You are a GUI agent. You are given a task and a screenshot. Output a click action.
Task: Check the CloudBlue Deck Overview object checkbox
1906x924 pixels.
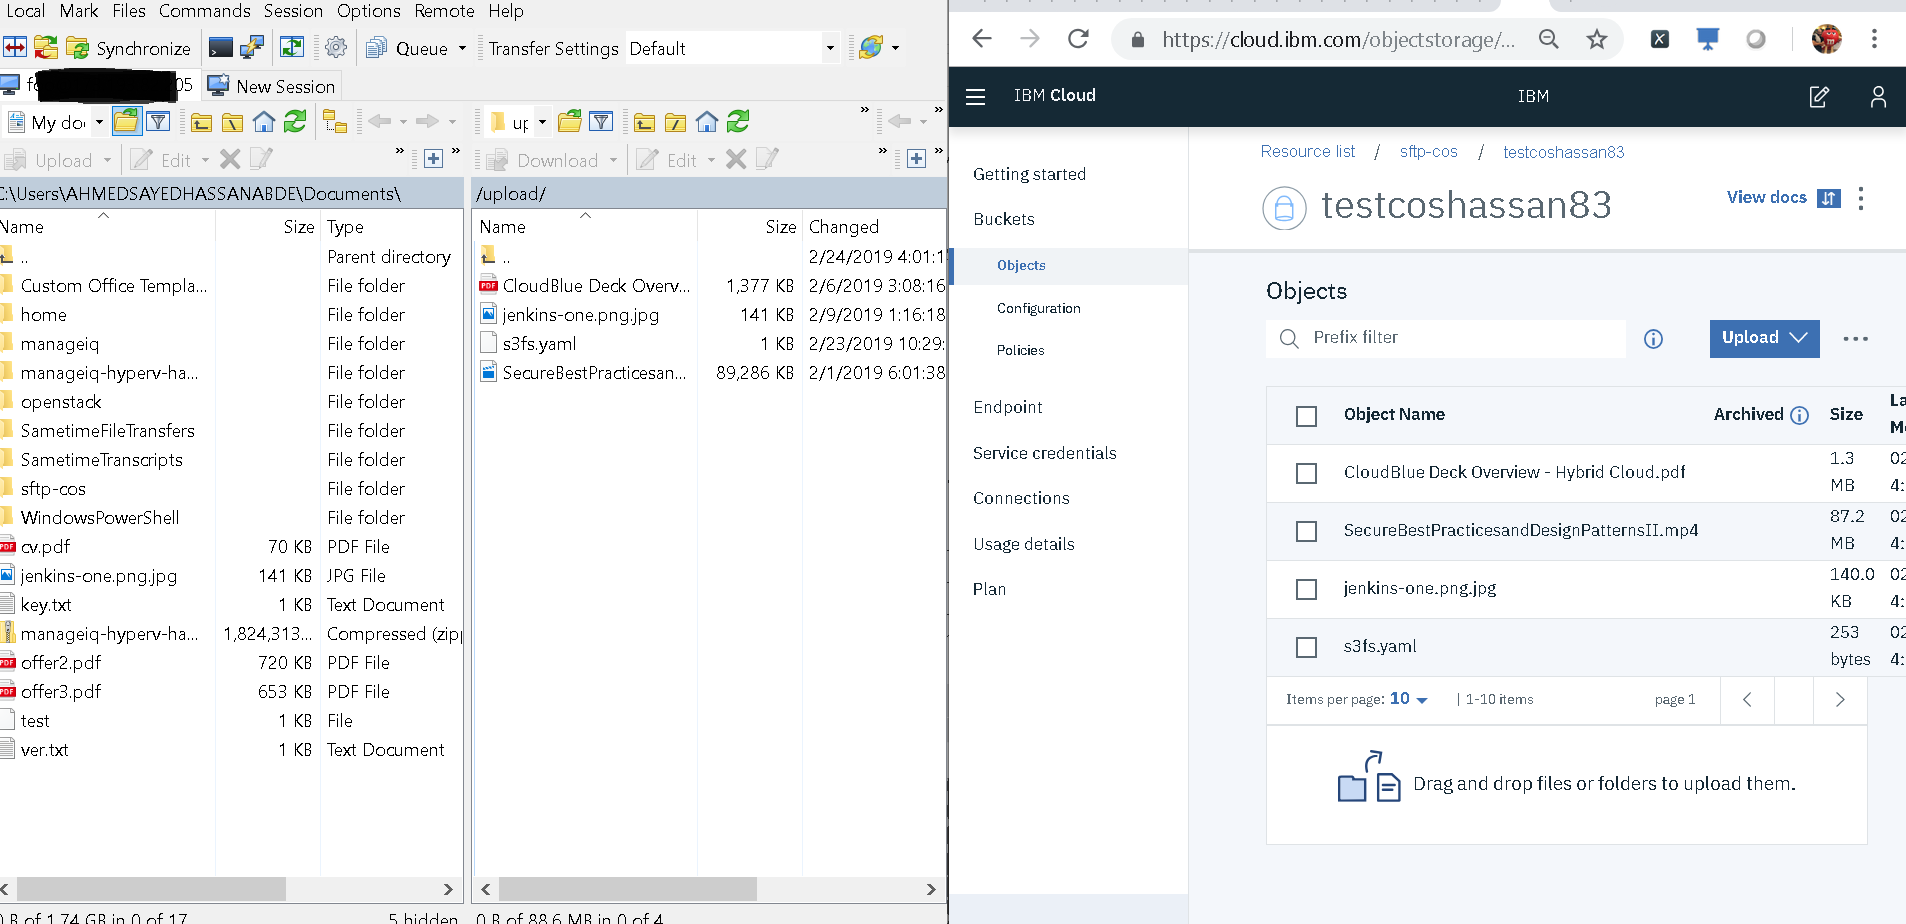(1306, 473)
